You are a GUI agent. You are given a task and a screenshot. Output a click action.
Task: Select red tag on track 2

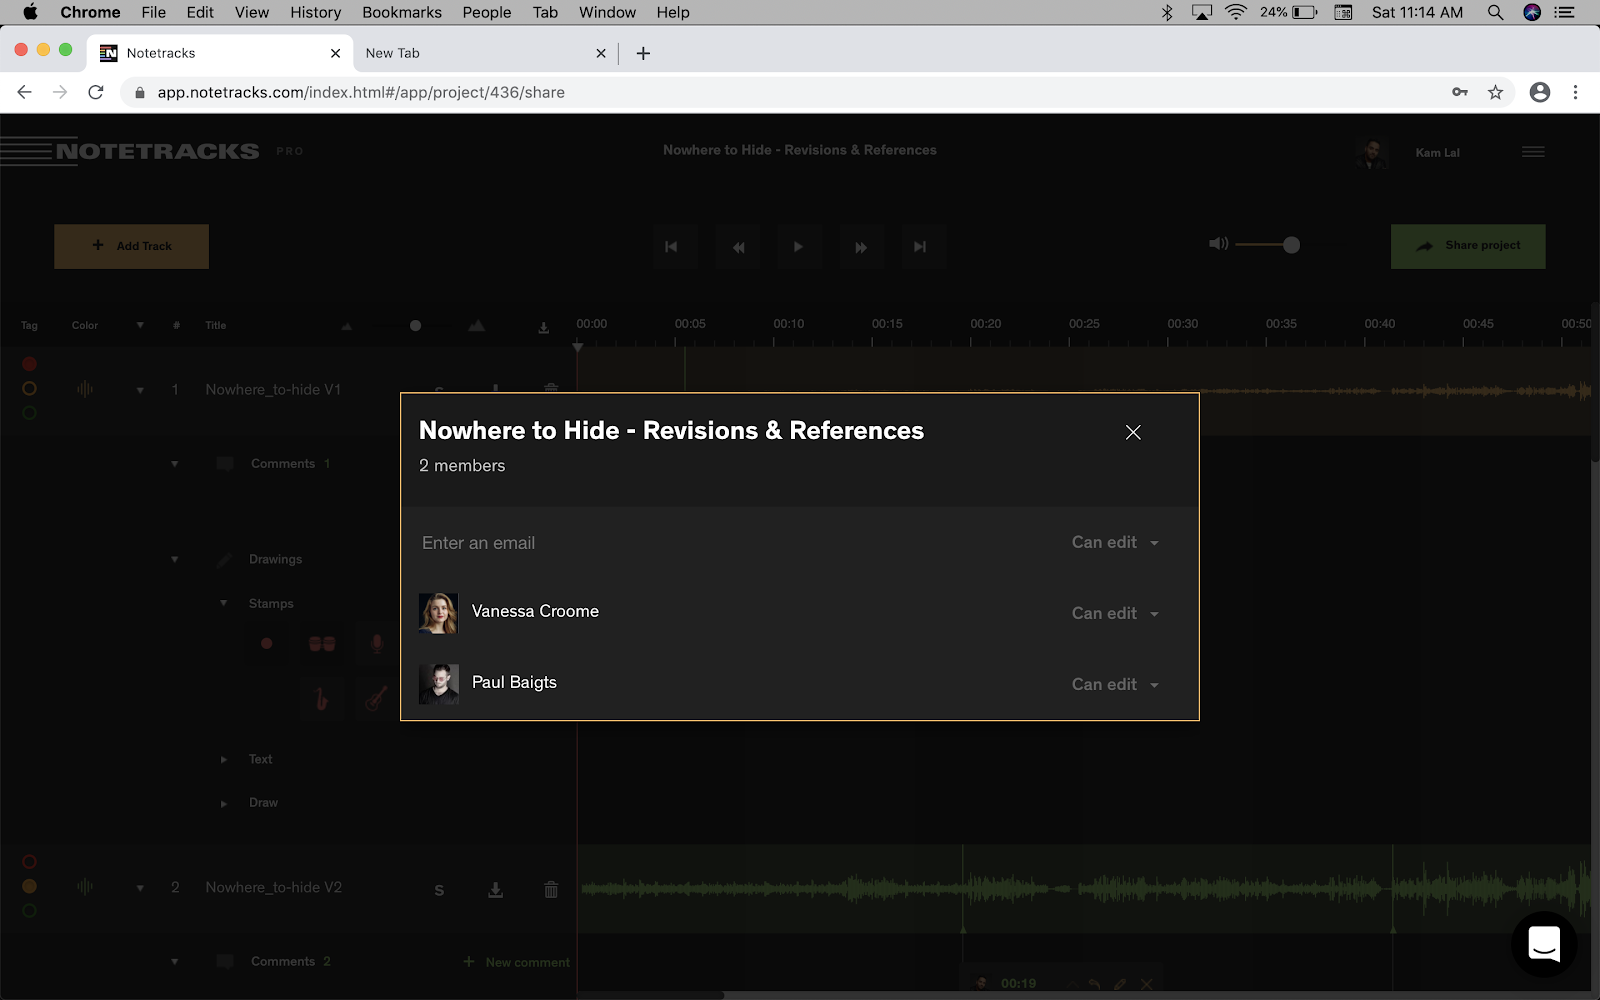29,862
